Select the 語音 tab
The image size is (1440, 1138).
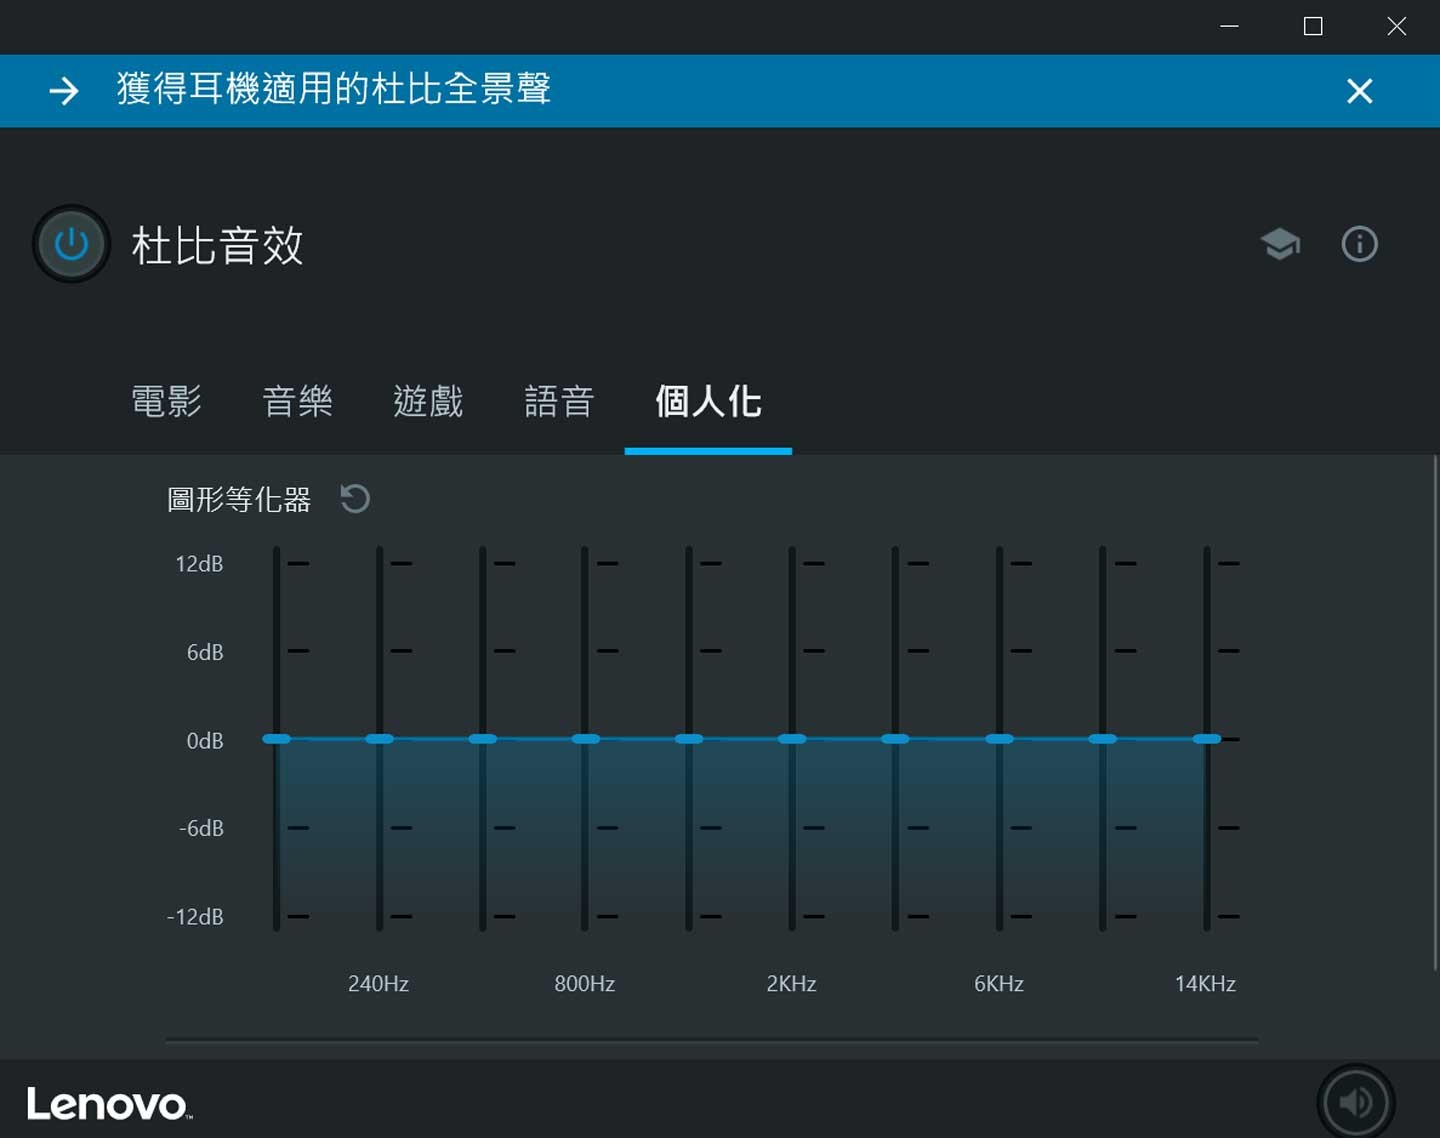[560, 401]
